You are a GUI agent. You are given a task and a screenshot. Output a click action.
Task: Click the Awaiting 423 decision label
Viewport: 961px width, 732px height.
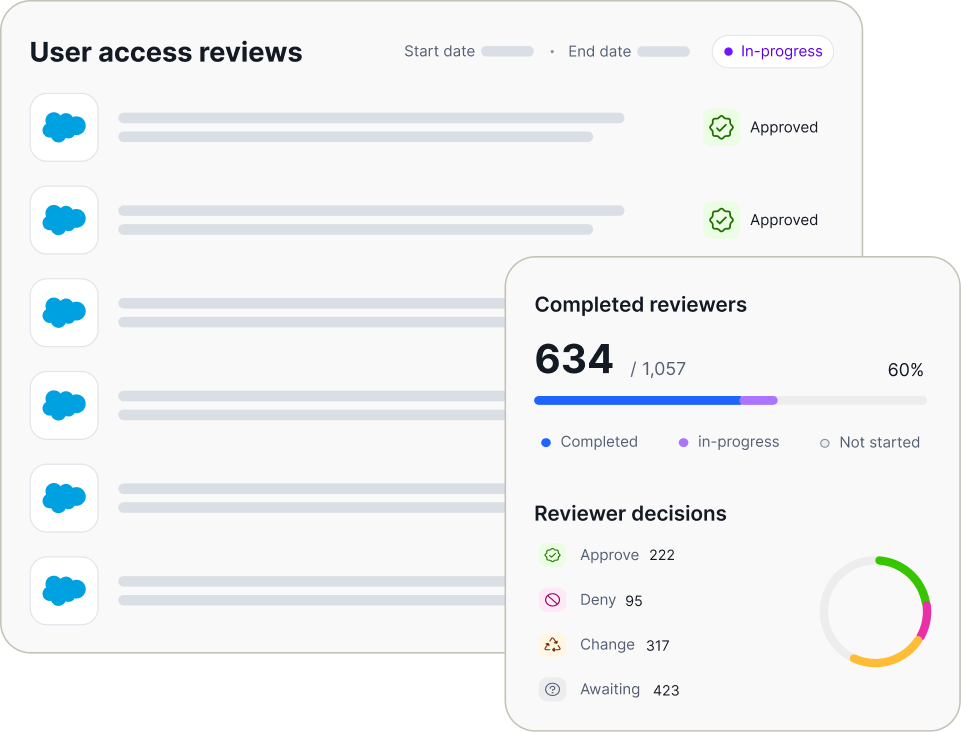coord(629,689)
